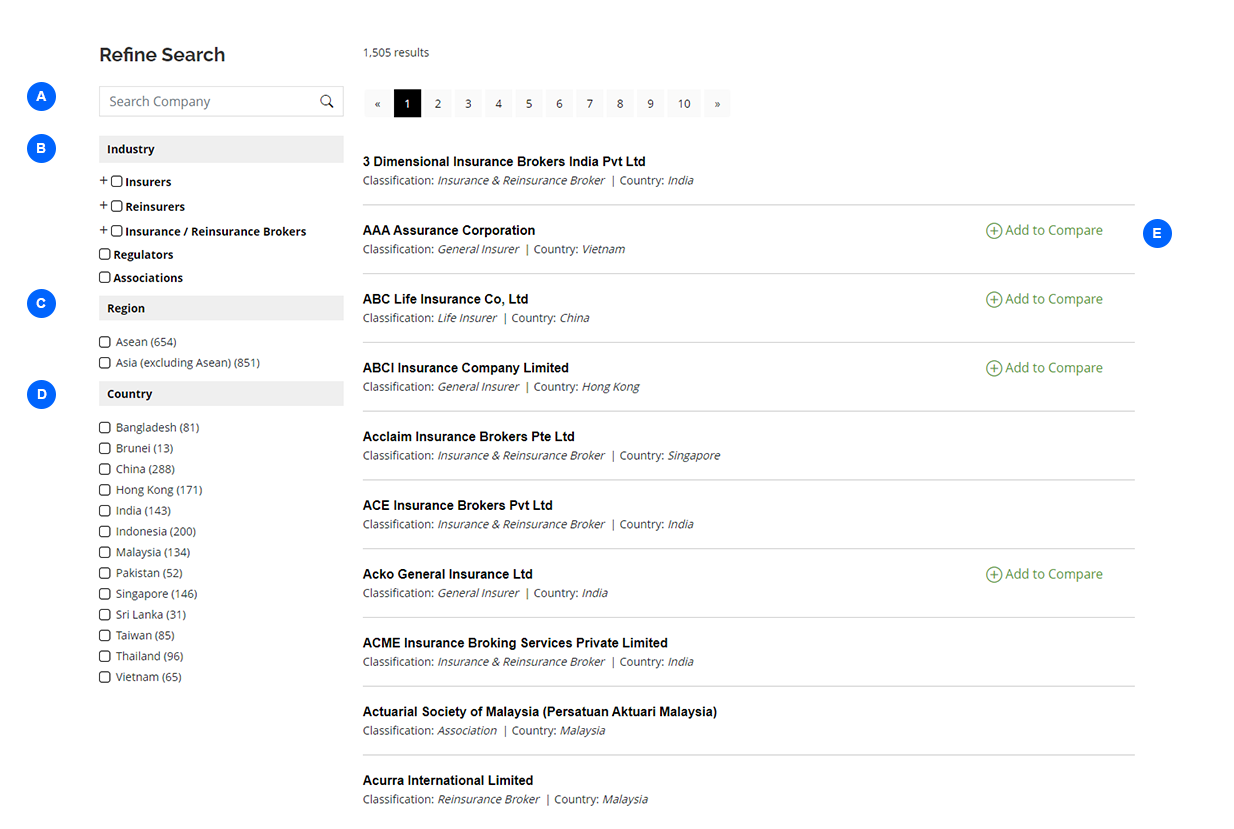Select Asia (excluding Asean) checkbox

105,363
